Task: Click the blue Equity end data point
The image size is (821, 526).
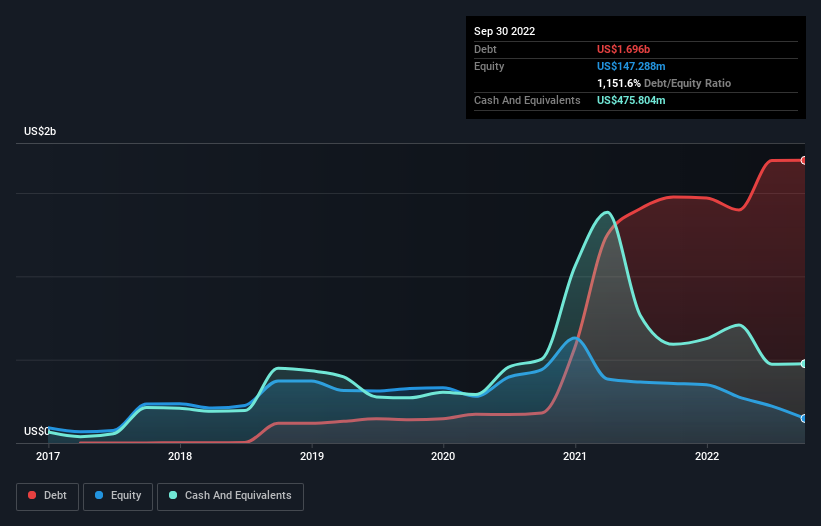Action: [804, 419]
